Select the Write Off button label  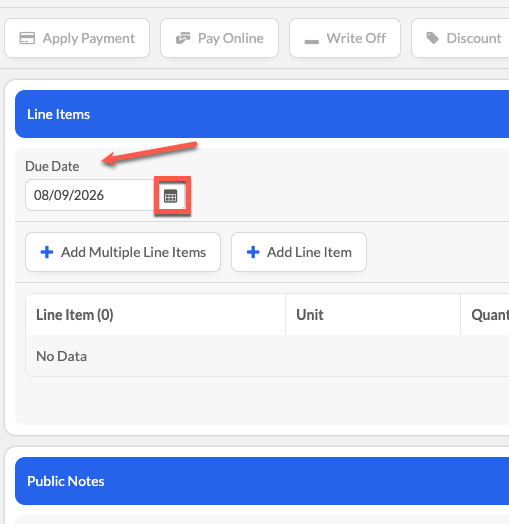356,38
